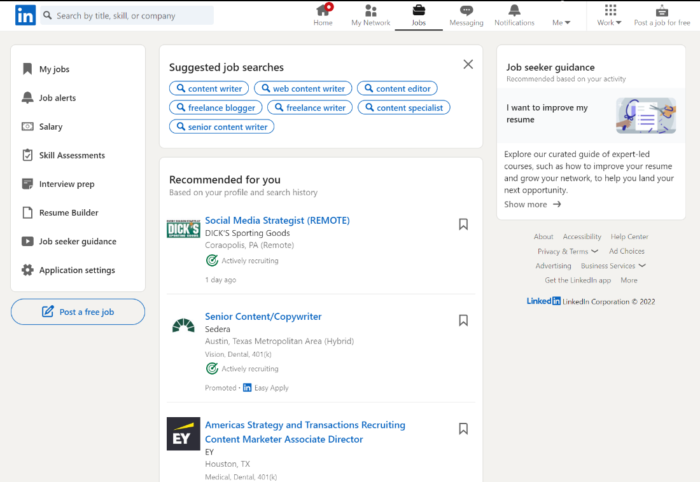Dismiss the Suggested job searches card

pos(468,64)
